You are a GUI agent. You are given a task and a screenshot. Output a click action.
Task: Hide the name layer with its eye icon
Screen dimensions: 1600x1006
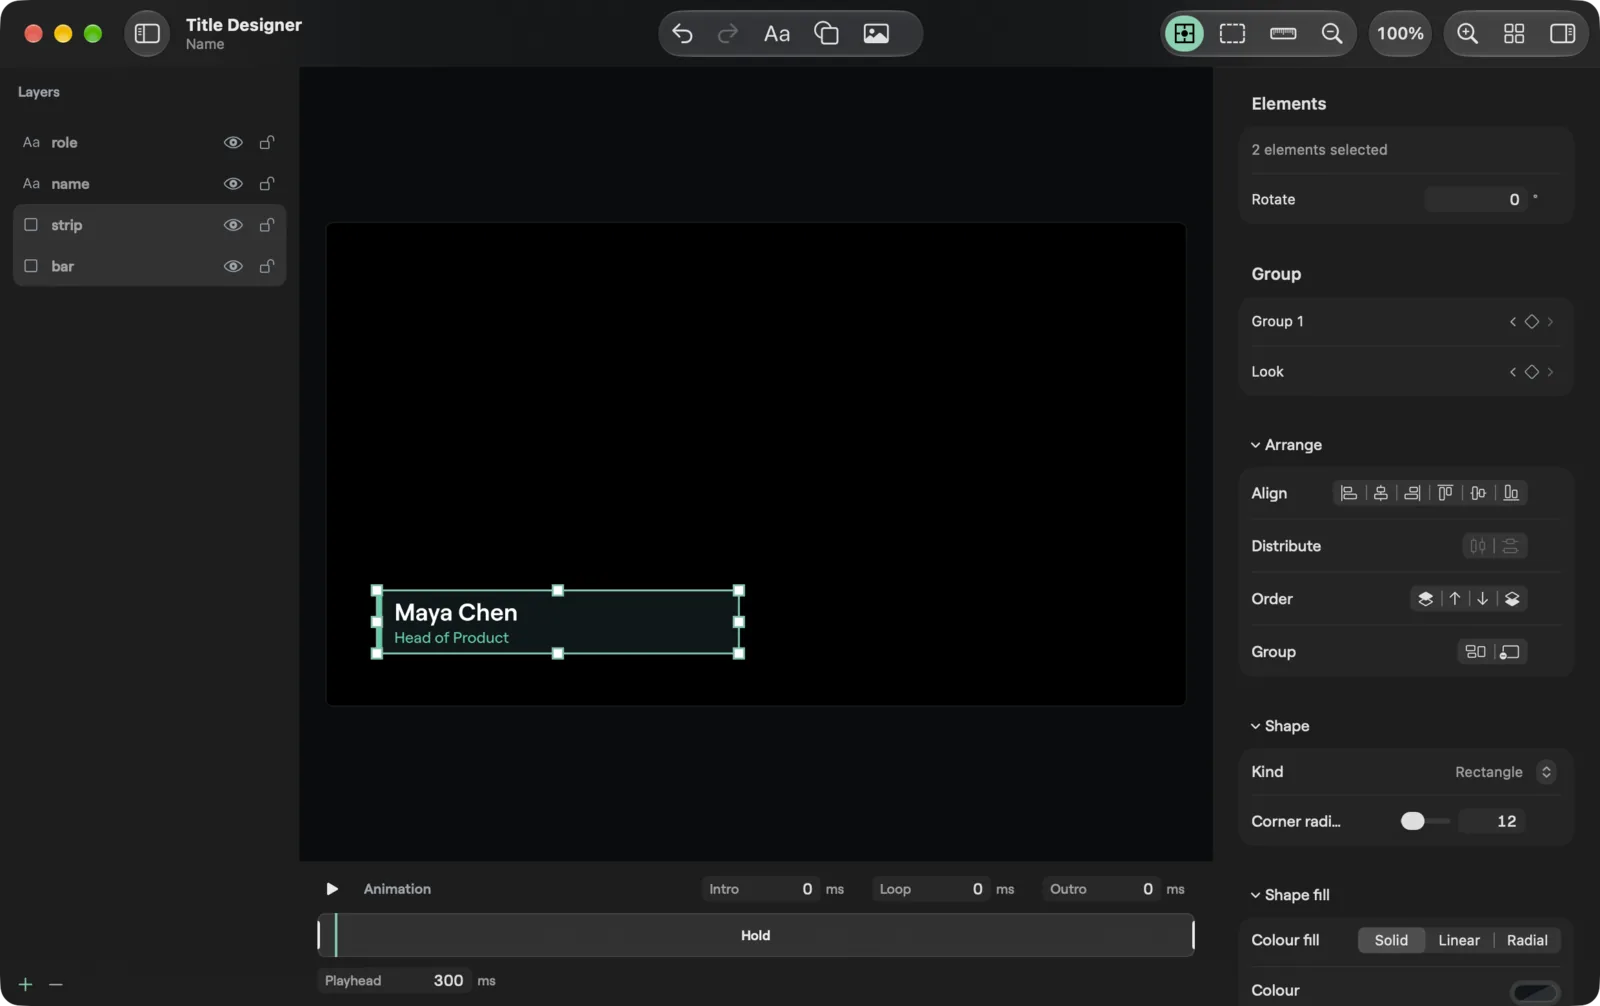[233, 184]
